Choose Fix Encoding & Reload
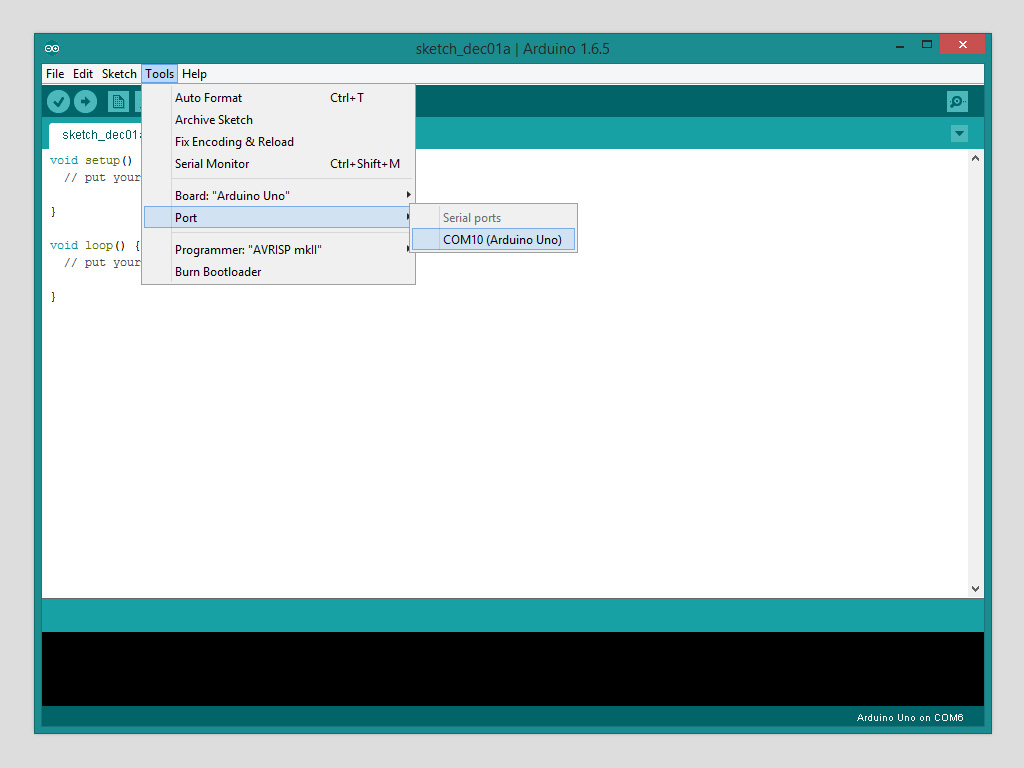This screenshot has height=768, width=1024. tap(279, 142)
